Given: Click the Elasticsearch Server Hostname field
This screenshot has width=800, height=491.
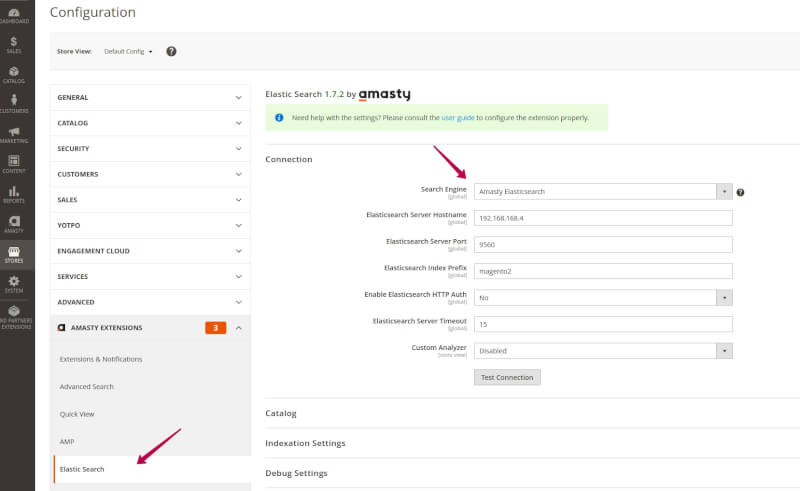Looking at the screenshot, I should 603,218.
